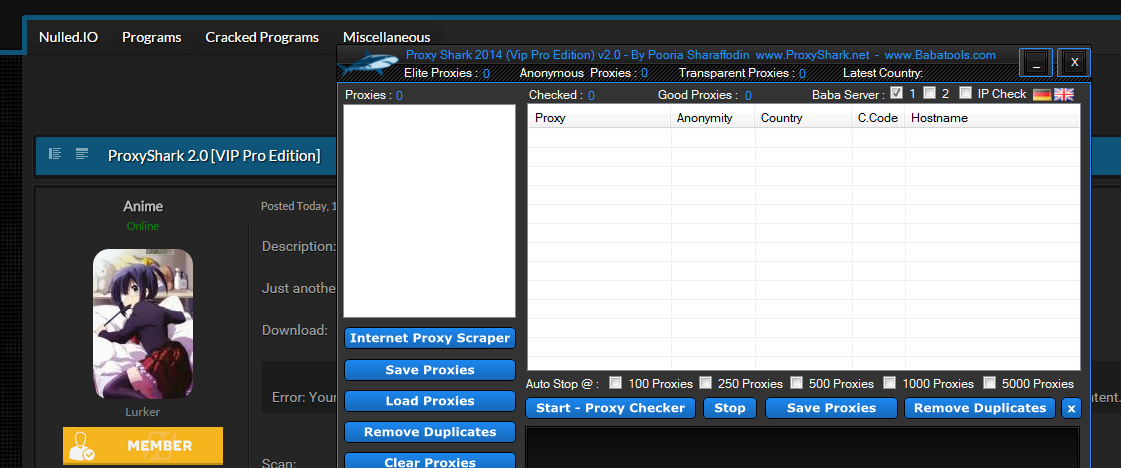Viewport: 1121px width, 468px height.
Task: Click the UK flag language icon
Action: coord(1064,94)
